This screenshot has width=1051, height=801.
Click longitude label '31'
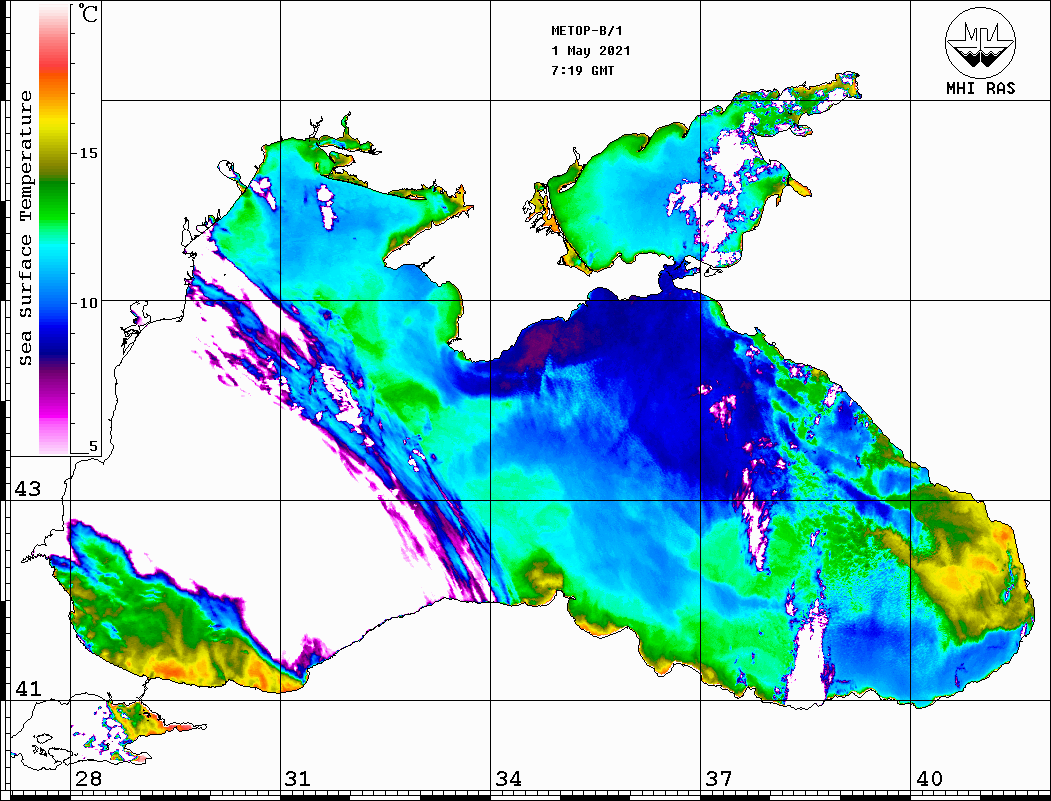(298, 778)
